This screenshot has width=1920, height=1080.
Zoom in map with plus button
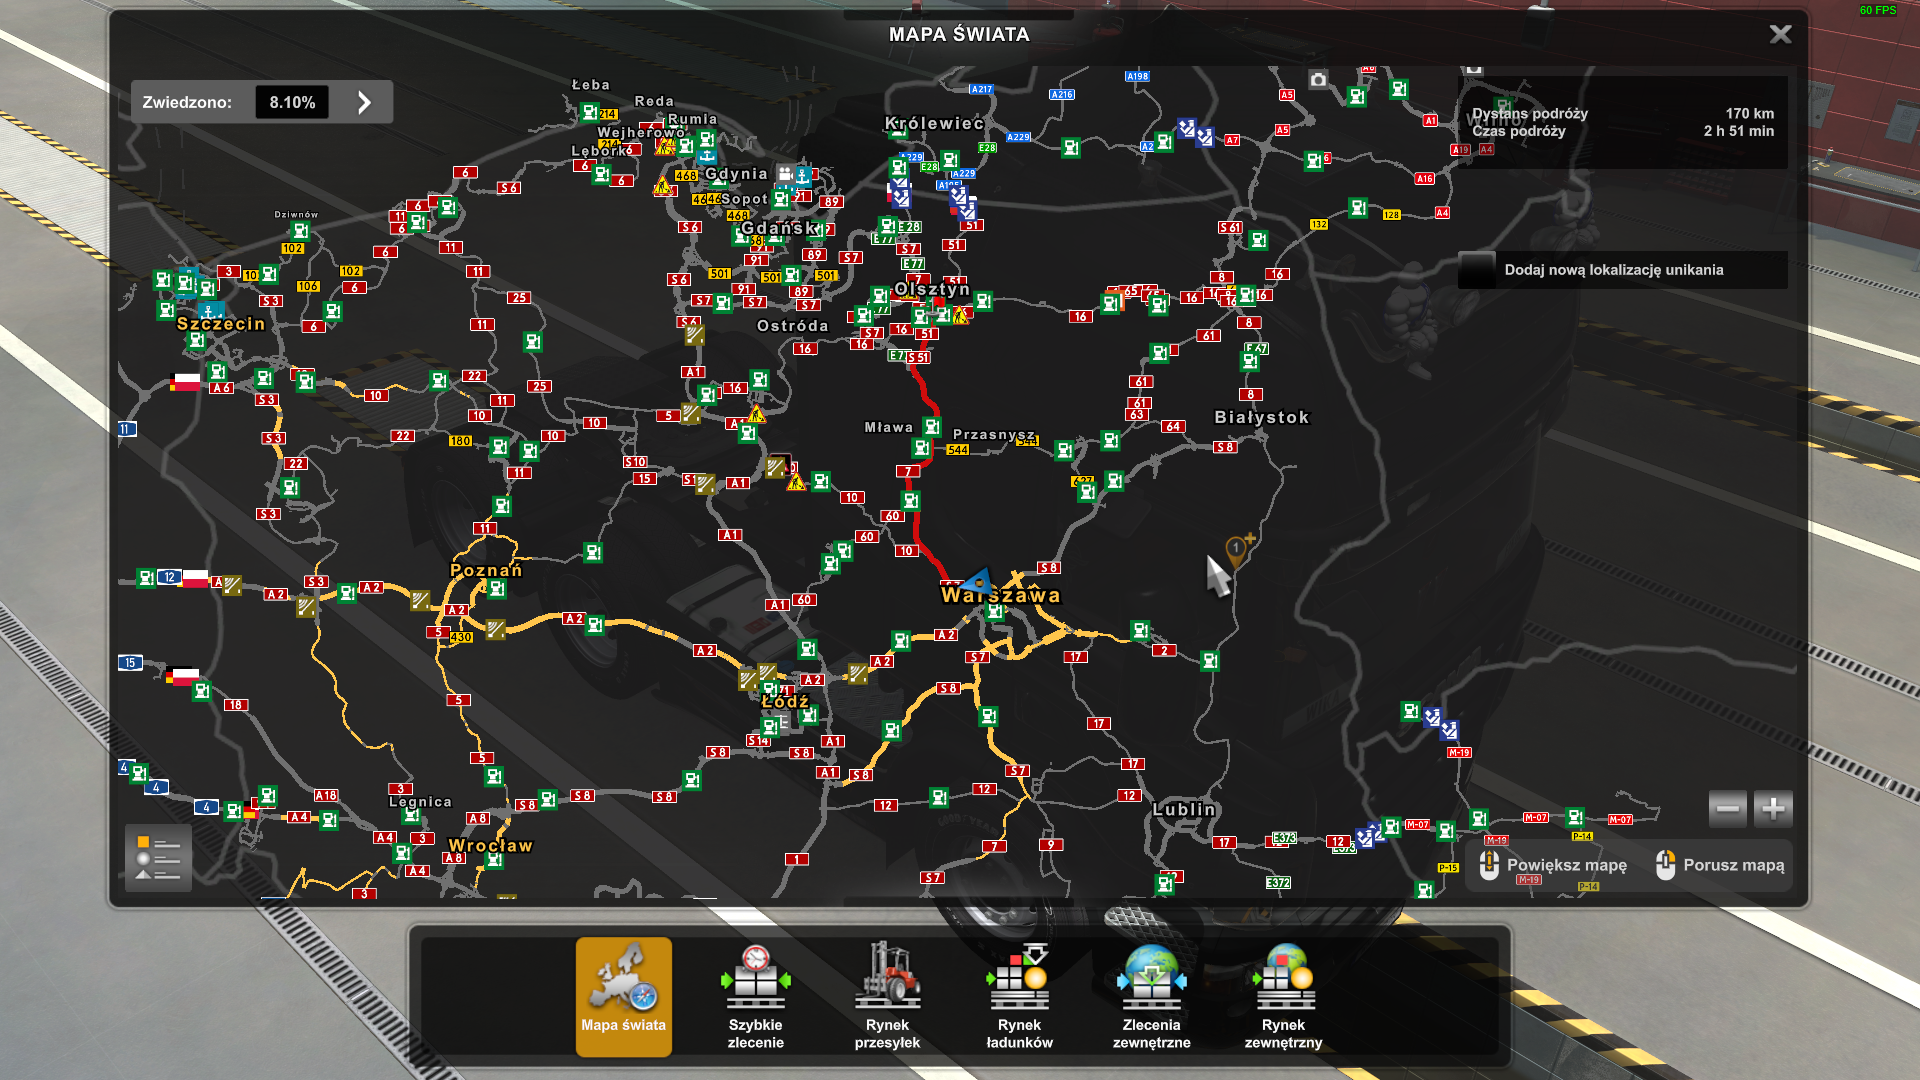pos(1773,808)
